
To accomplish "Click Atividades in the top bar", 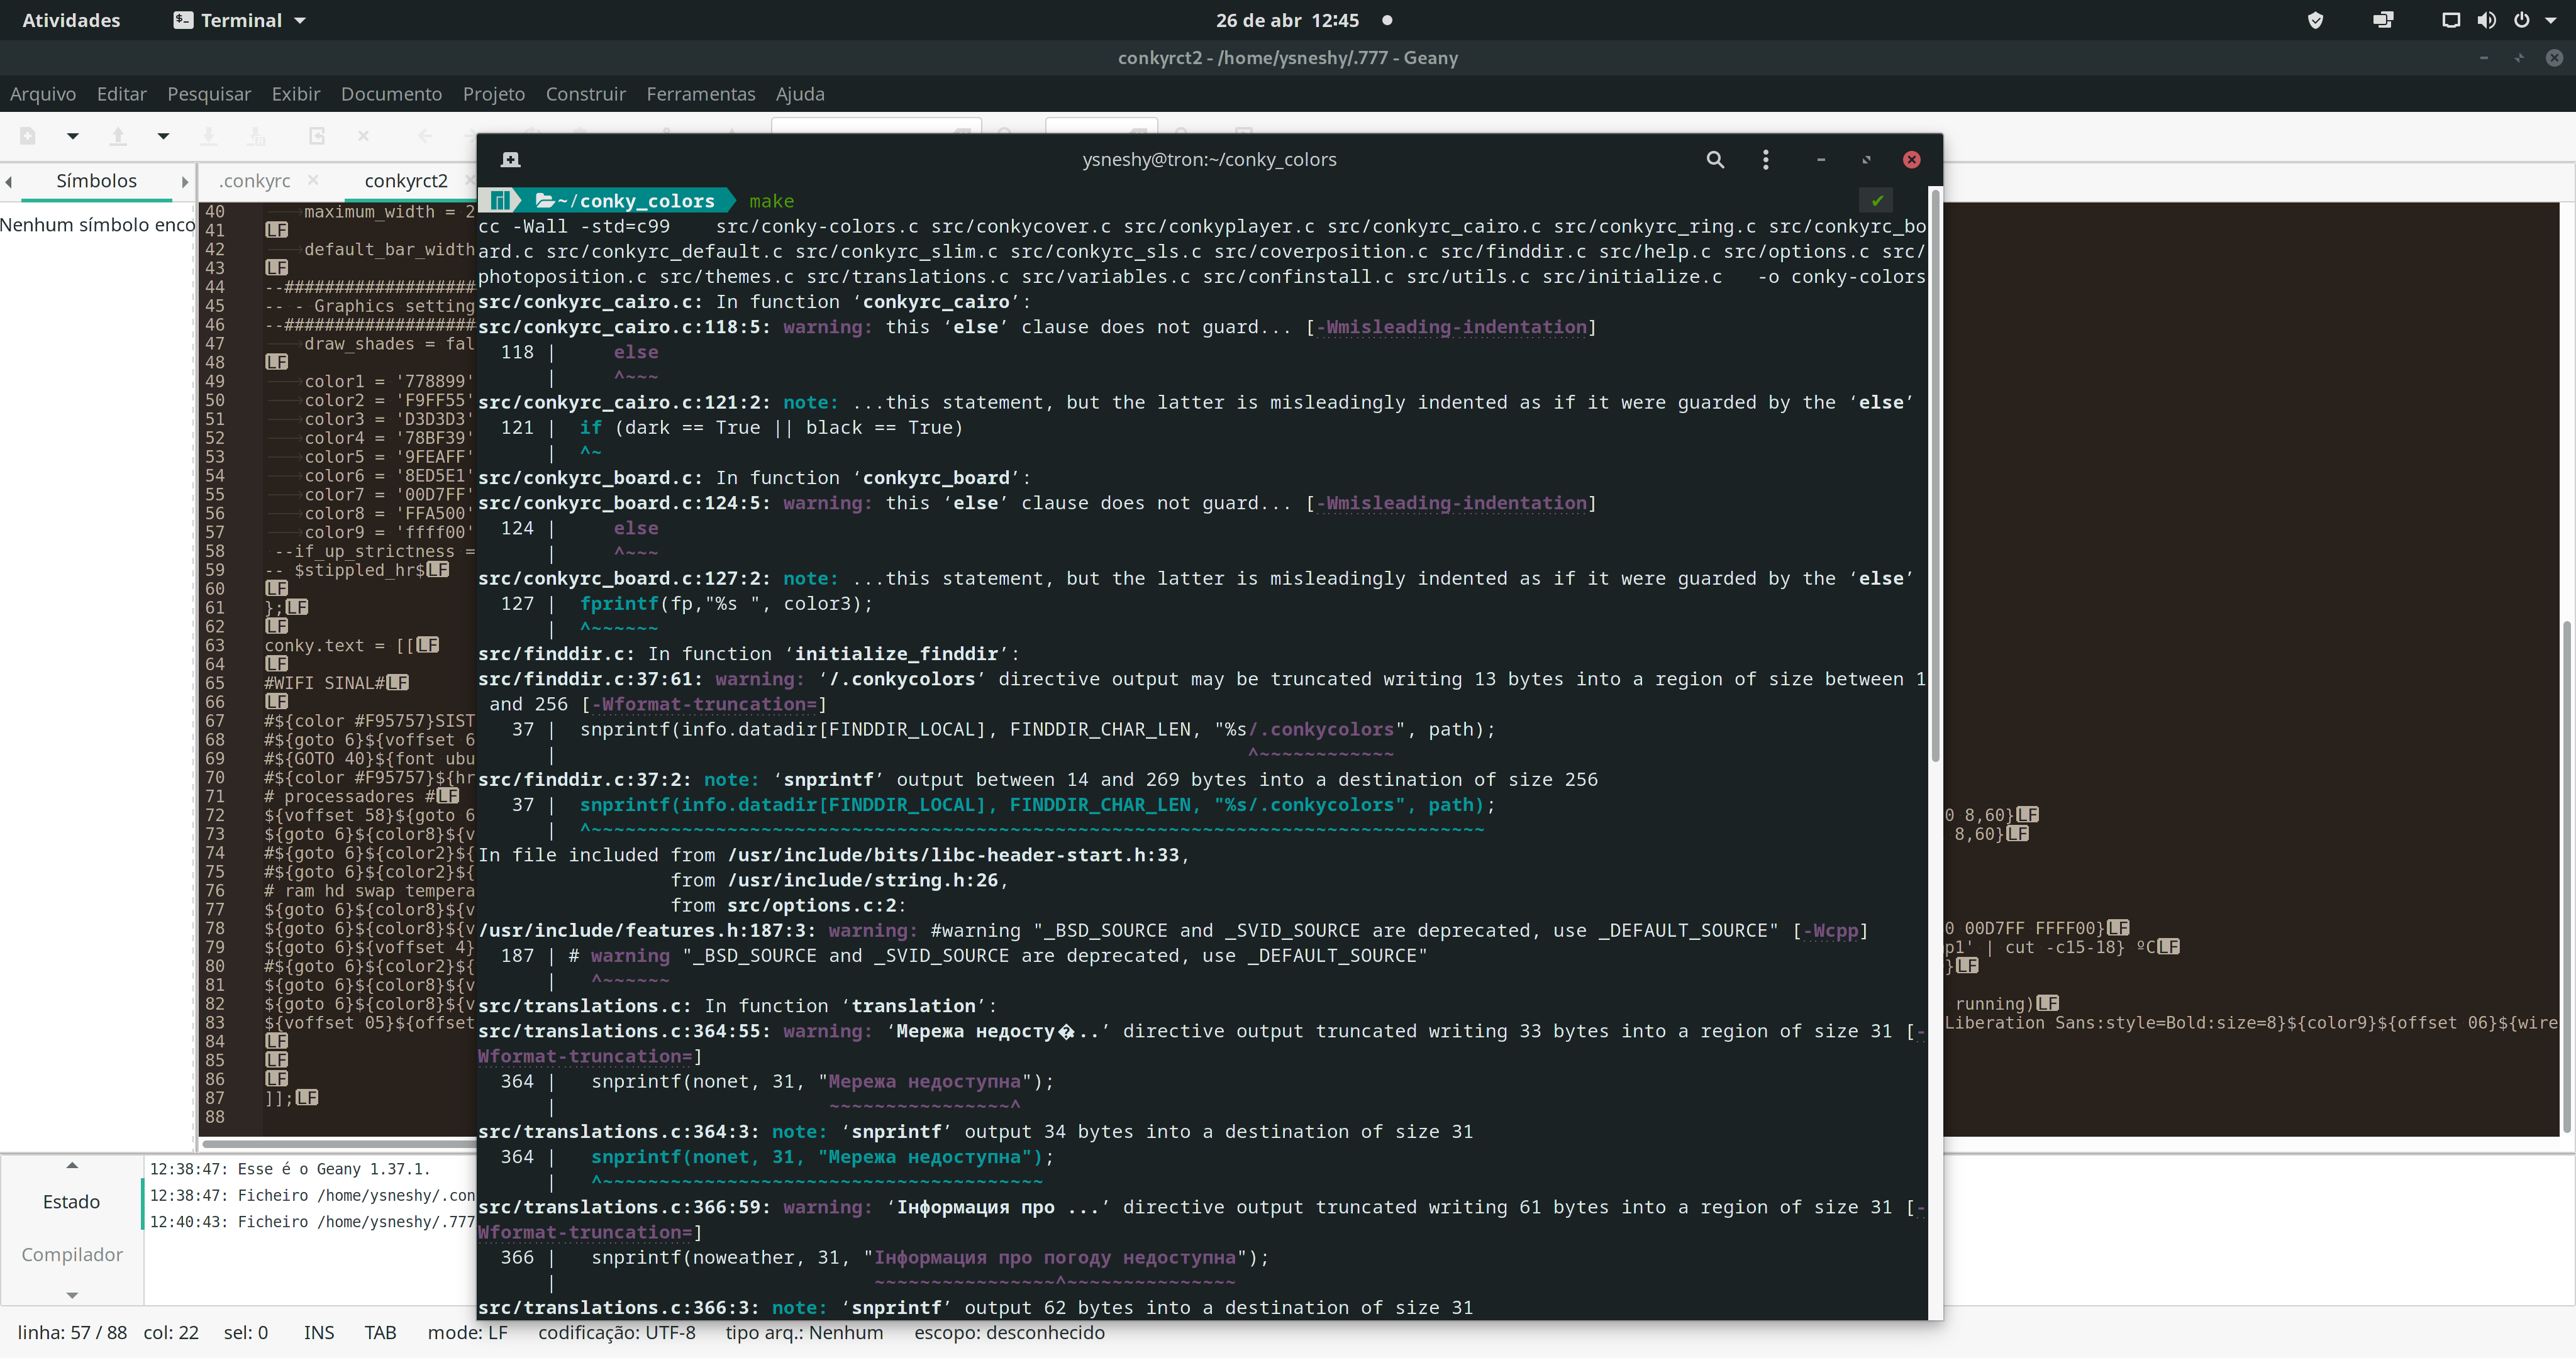I will [x=71, y=20].
